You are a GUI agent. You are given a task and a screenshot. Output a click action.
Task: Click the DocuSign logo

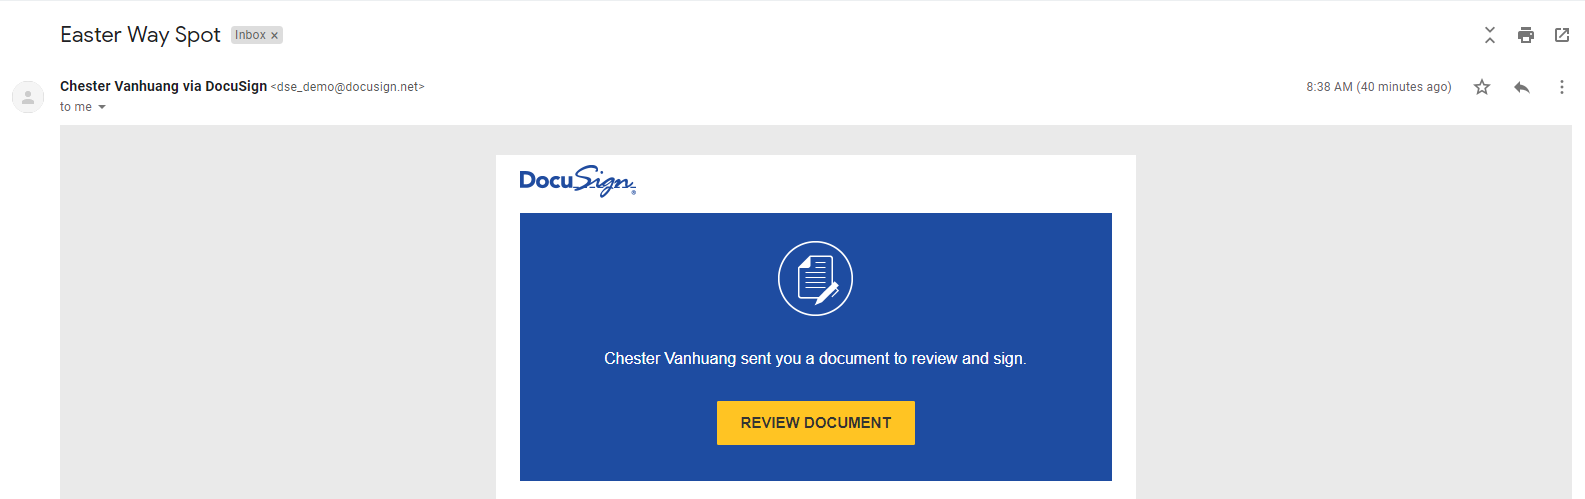(x=578, y=181)
